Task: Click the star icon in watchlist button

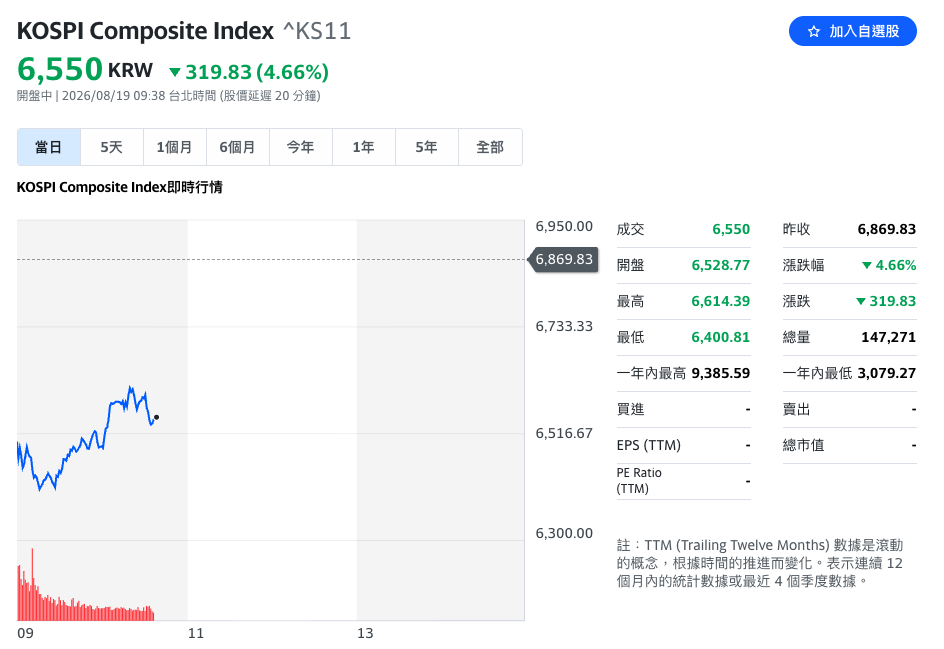Action: [x=814, y=31]
